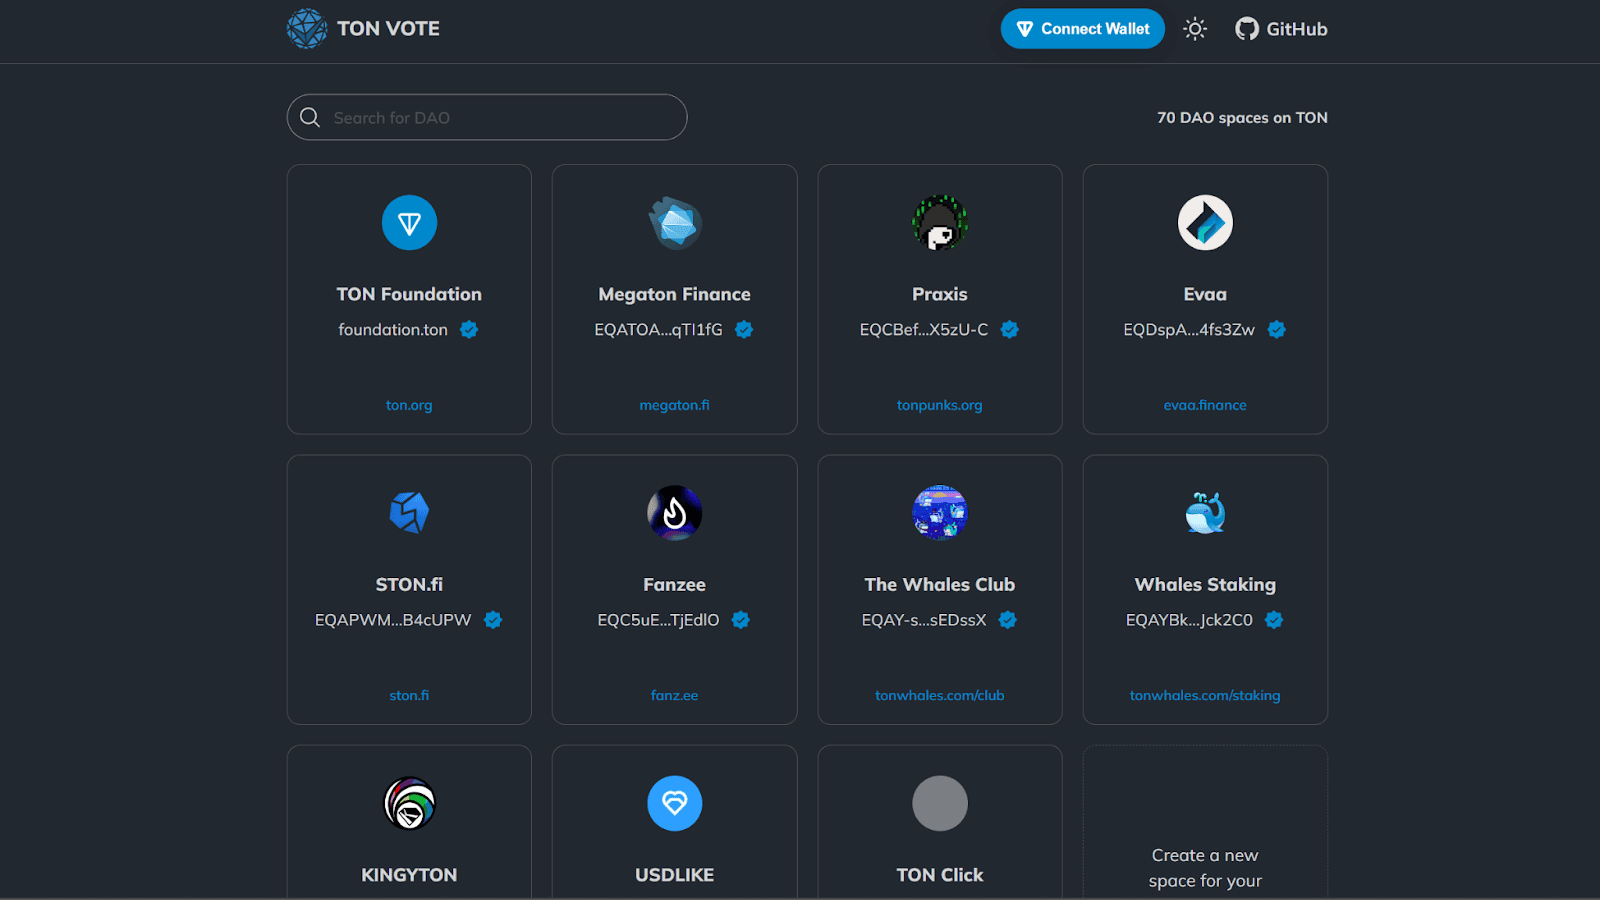Click the Fanzee flame logo
1600x900 pixels.
coord(675,513)
